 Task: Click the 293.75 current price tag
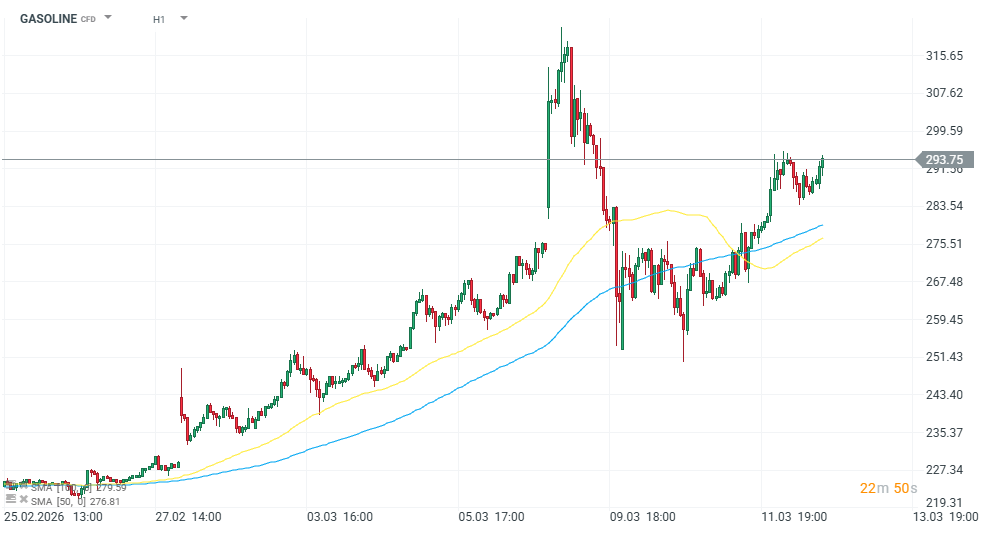[x=943, y=159]
